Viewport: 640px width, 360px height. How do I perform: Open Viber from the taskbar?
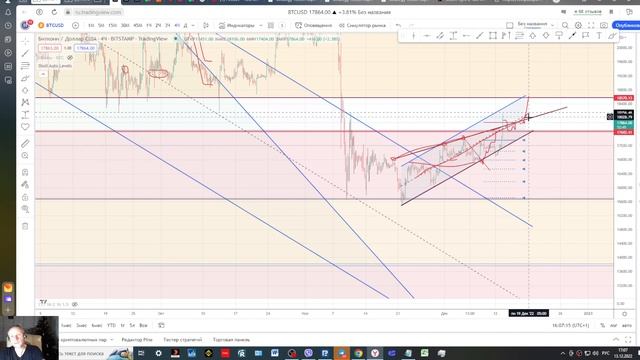[x=308, y=353]
